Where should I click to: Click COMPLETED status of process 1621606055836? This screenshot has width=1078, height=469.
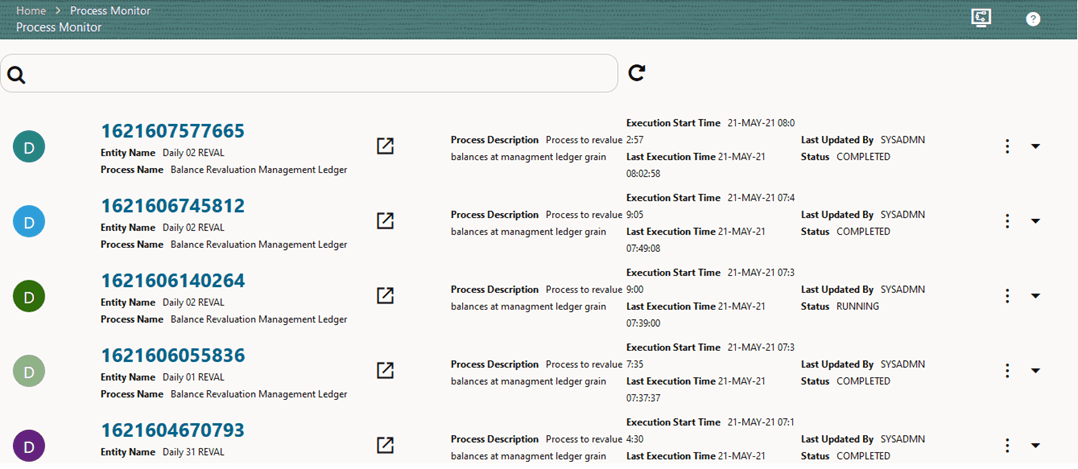tap(863, 382)
